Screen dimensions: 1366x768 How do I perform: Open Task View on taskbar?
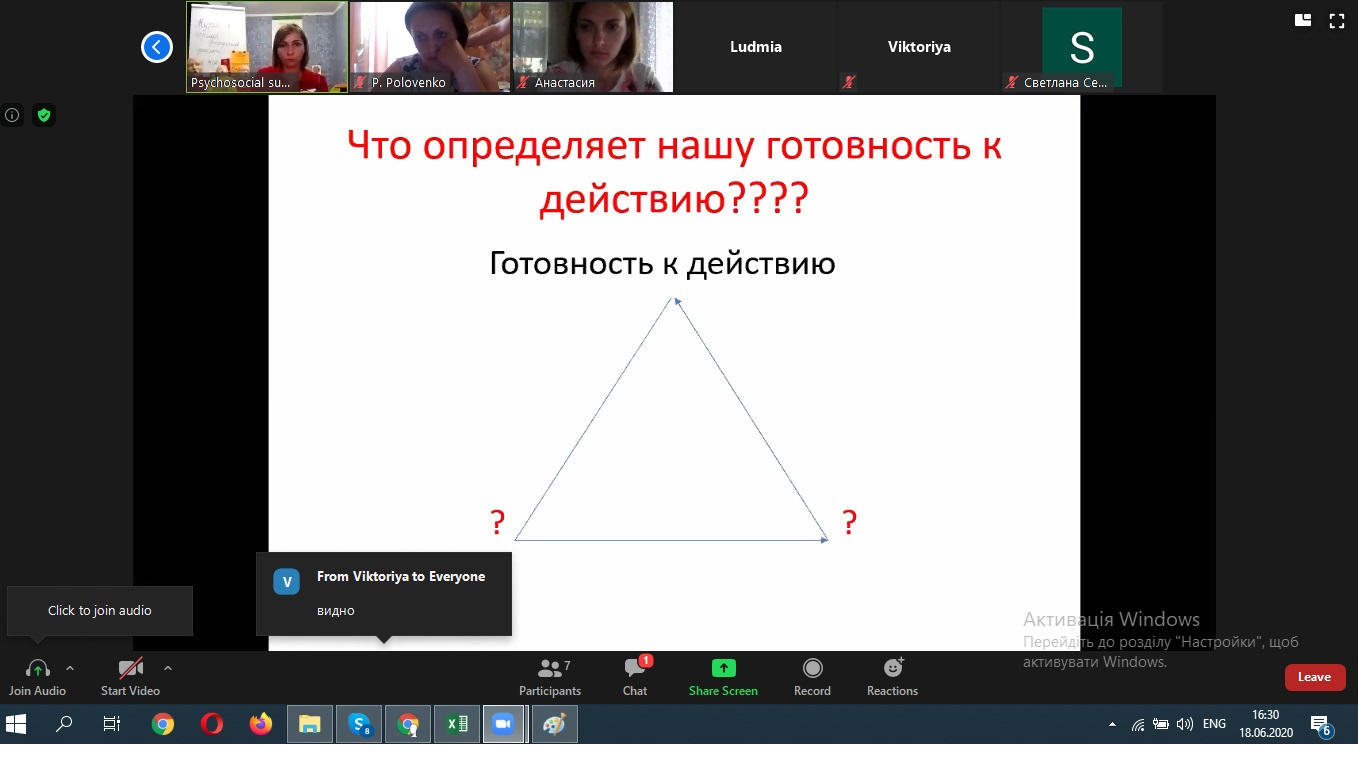[x=112, y=724]
